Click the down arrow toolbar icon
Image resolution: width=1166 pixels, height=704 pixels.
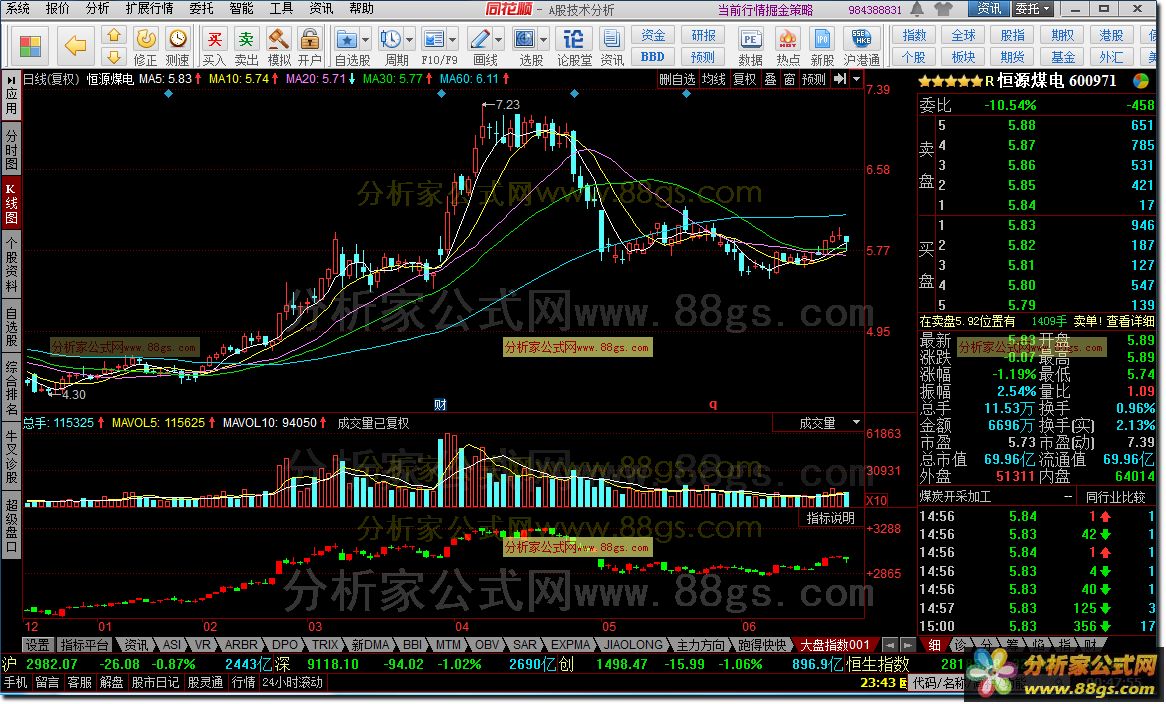coord(113,56)
